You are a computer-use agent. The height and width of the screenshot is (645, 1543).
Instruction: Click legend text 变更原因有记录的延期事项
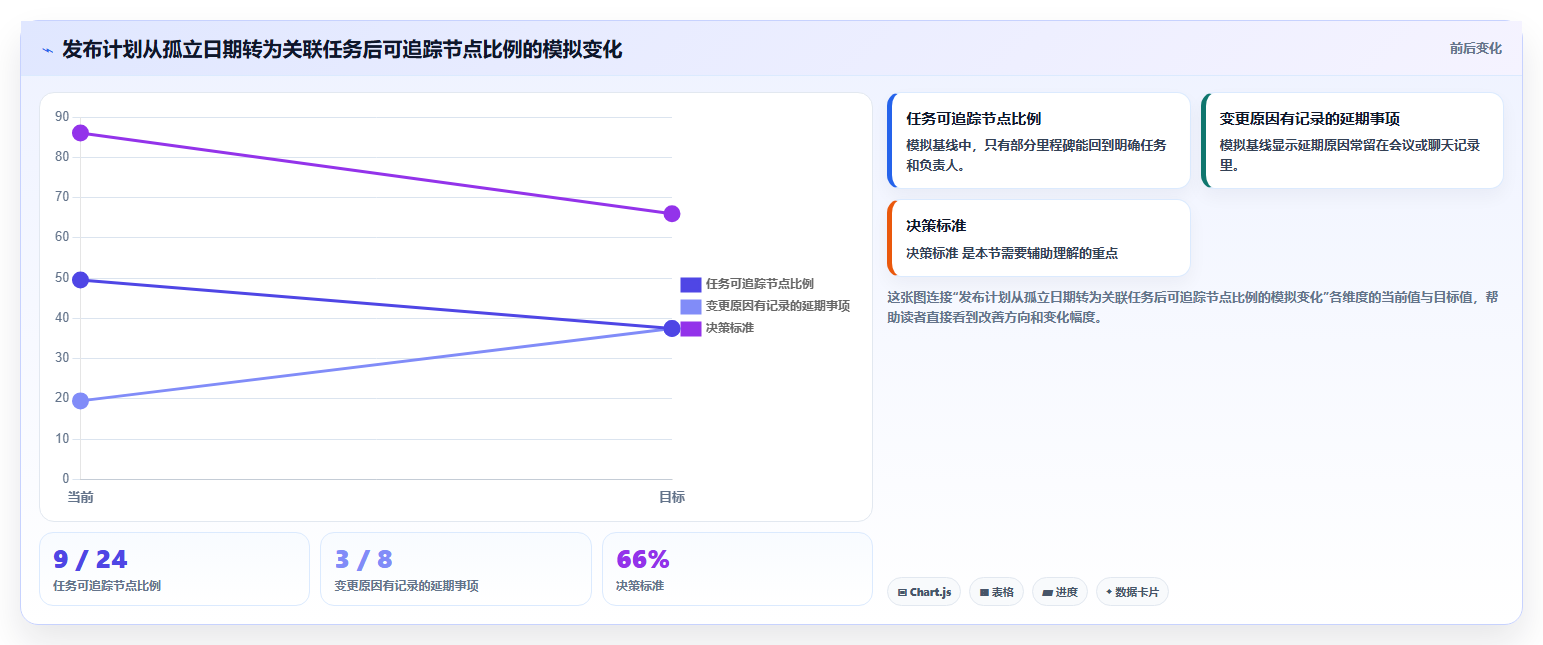pyautogui.click(x=777, y=306)
